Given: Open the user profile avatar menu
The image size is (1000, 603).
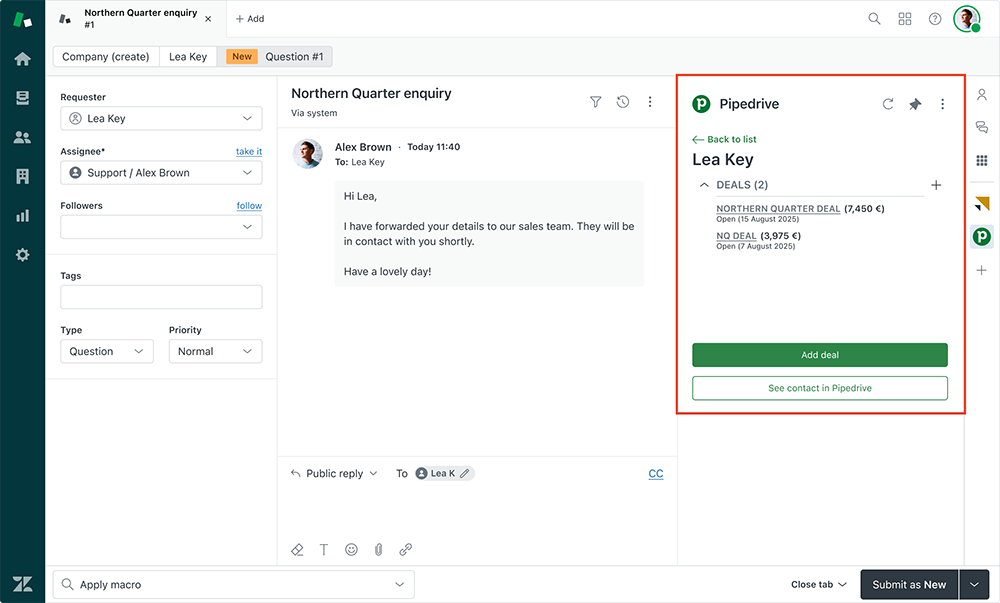Looking at the screenshot, I should (x=967, y=18).
